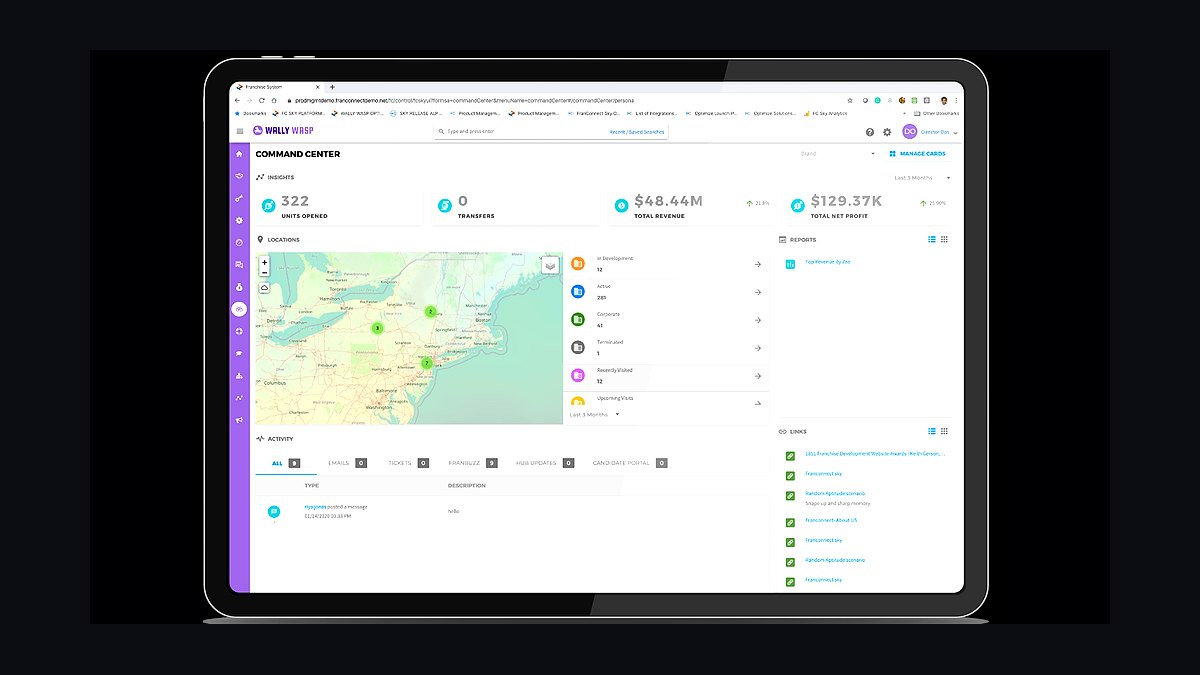Open a new browser tab
Image resolution: width=1200 pixels, height=675 pixels.
coord(333,87)
